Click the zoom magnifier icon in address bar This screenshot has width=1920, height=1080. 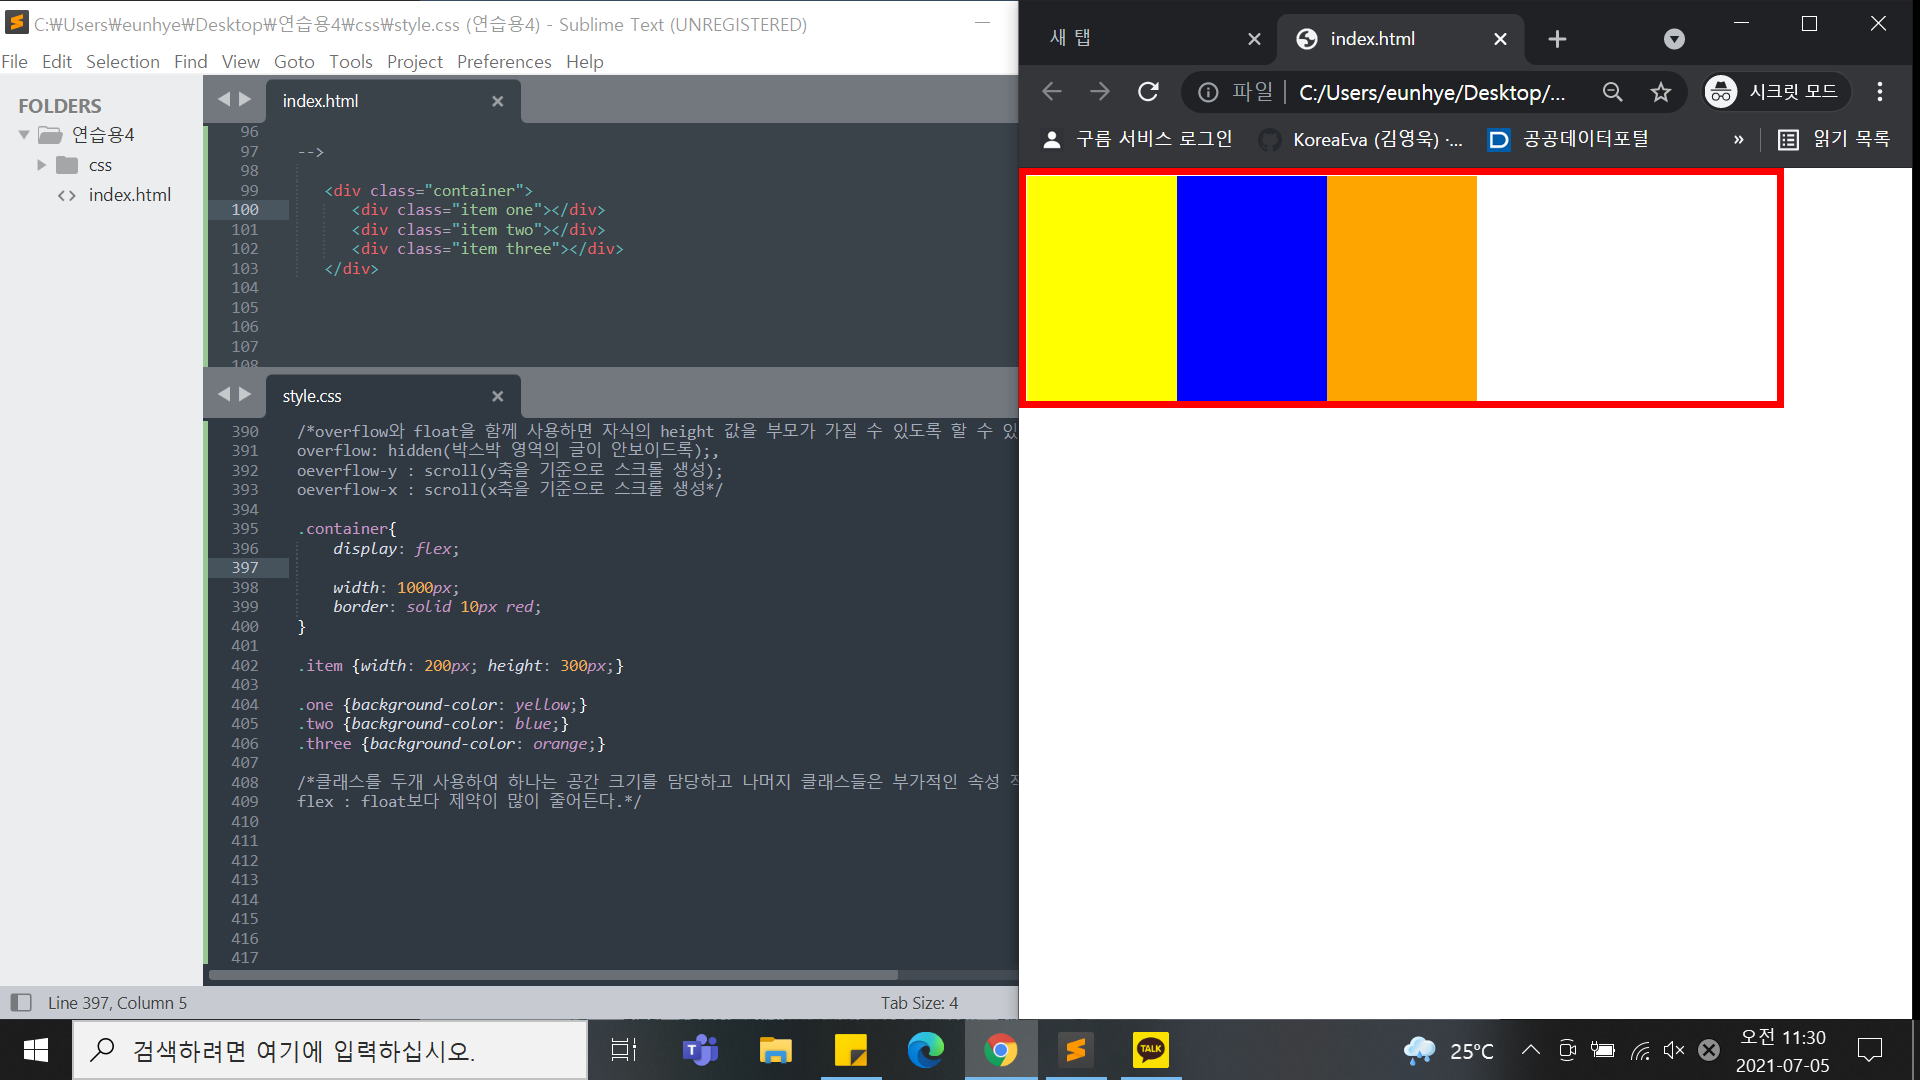[1612, 92]
